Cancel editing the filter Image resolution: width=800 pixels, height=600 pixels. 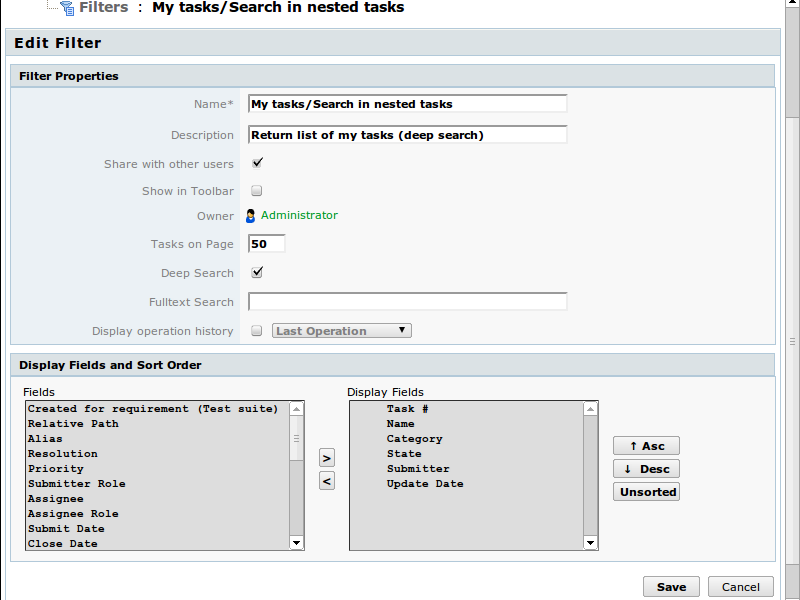pos(741,587)
